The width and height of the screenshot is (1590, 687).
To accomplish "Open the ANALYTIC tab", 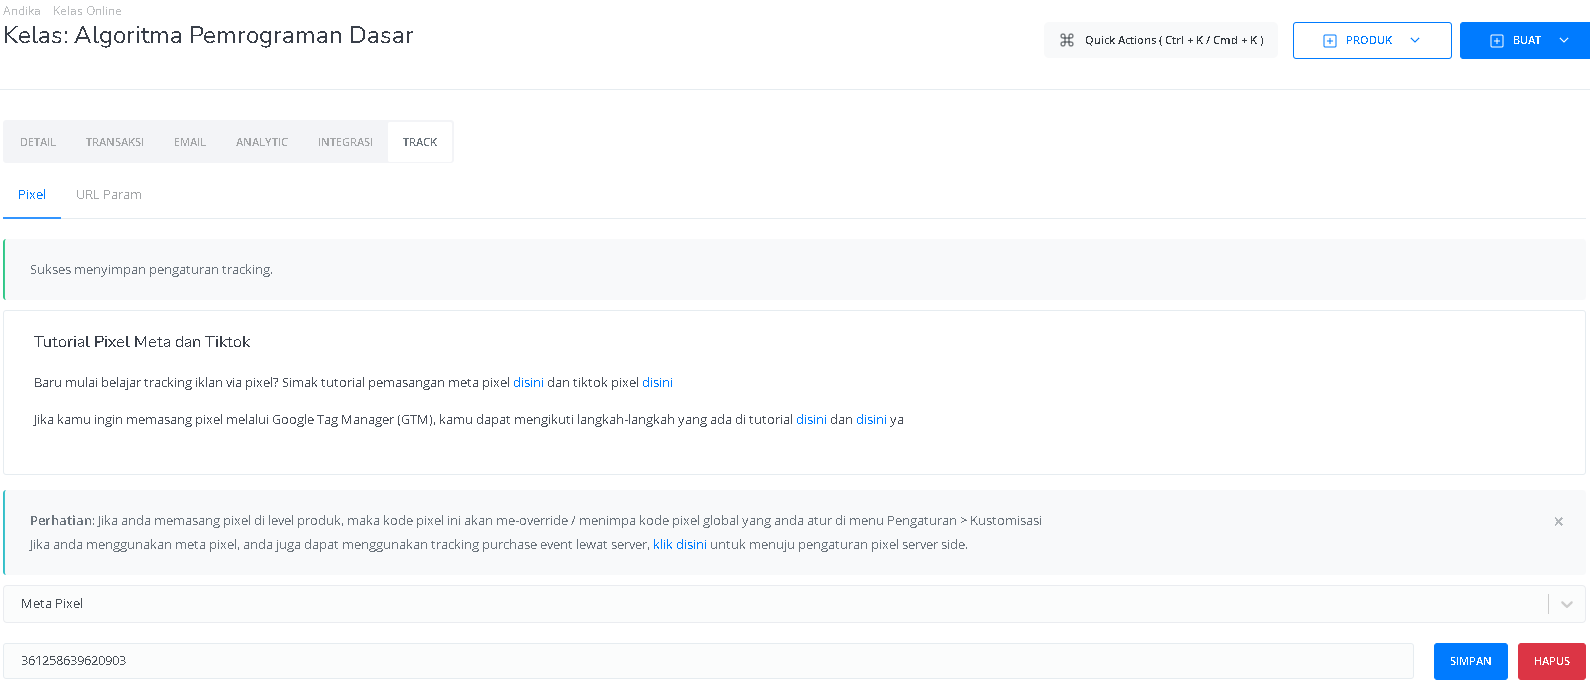I will point(262,142).
